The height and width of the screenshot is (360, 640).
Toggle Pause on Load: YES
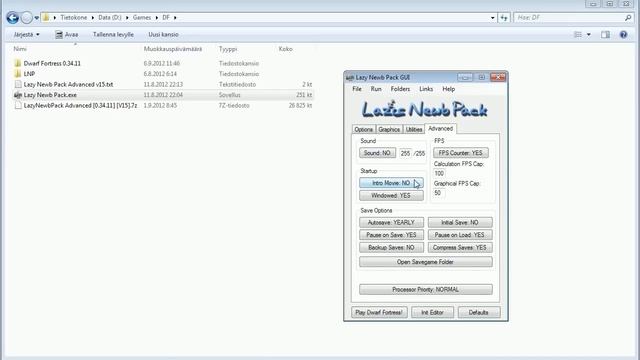pyautogui.click(x=460, y=235)
